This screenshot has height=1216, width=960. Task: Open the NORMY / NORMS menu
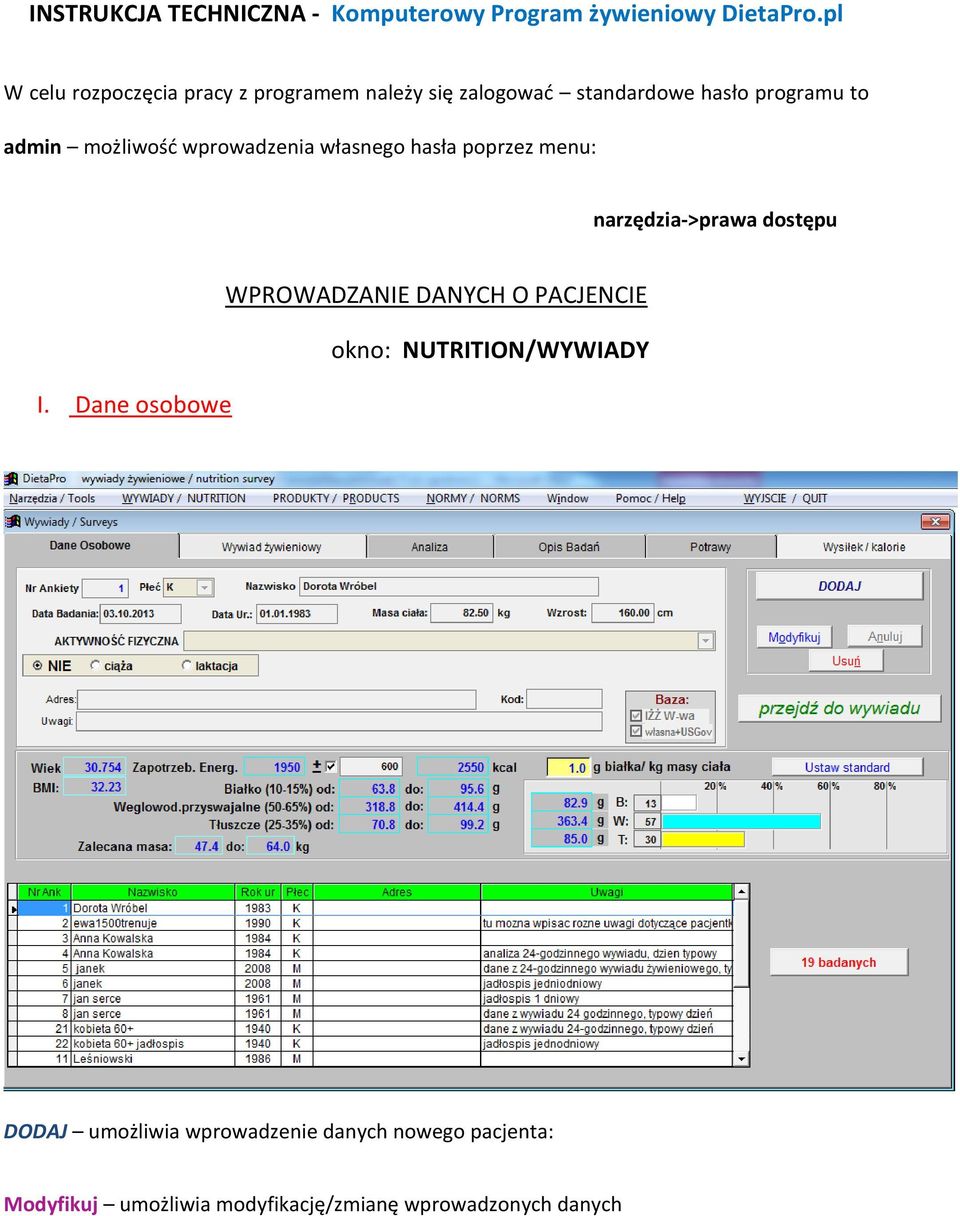coord(473,498)
